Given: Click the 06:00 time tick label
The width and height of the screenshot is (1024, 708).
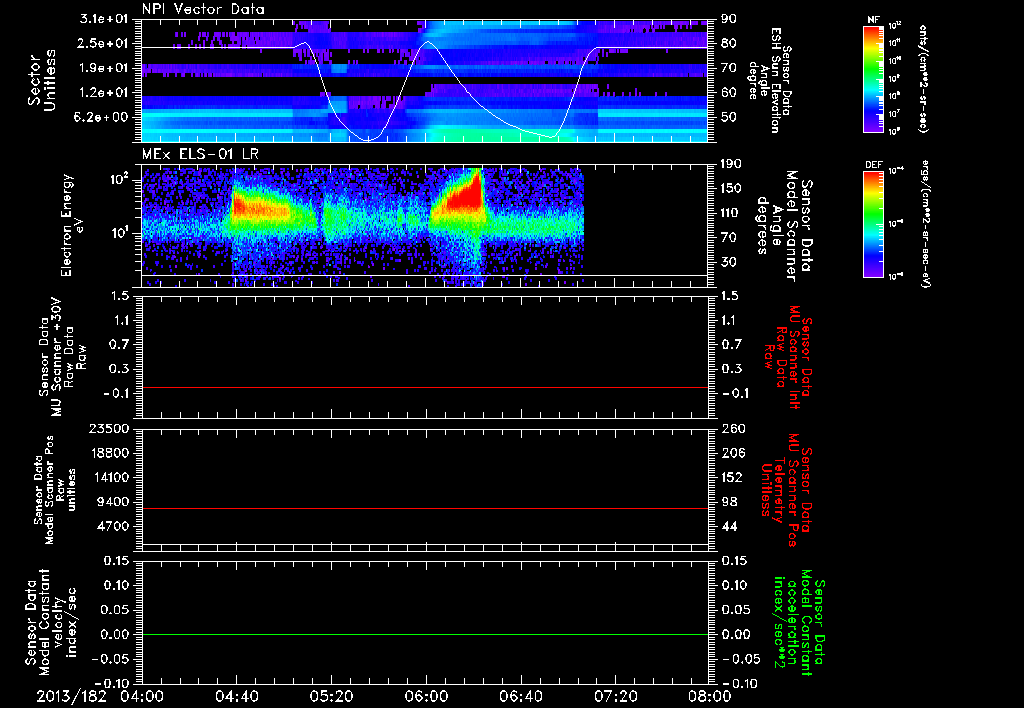Looking at the screenshot, I should [426, 696].
